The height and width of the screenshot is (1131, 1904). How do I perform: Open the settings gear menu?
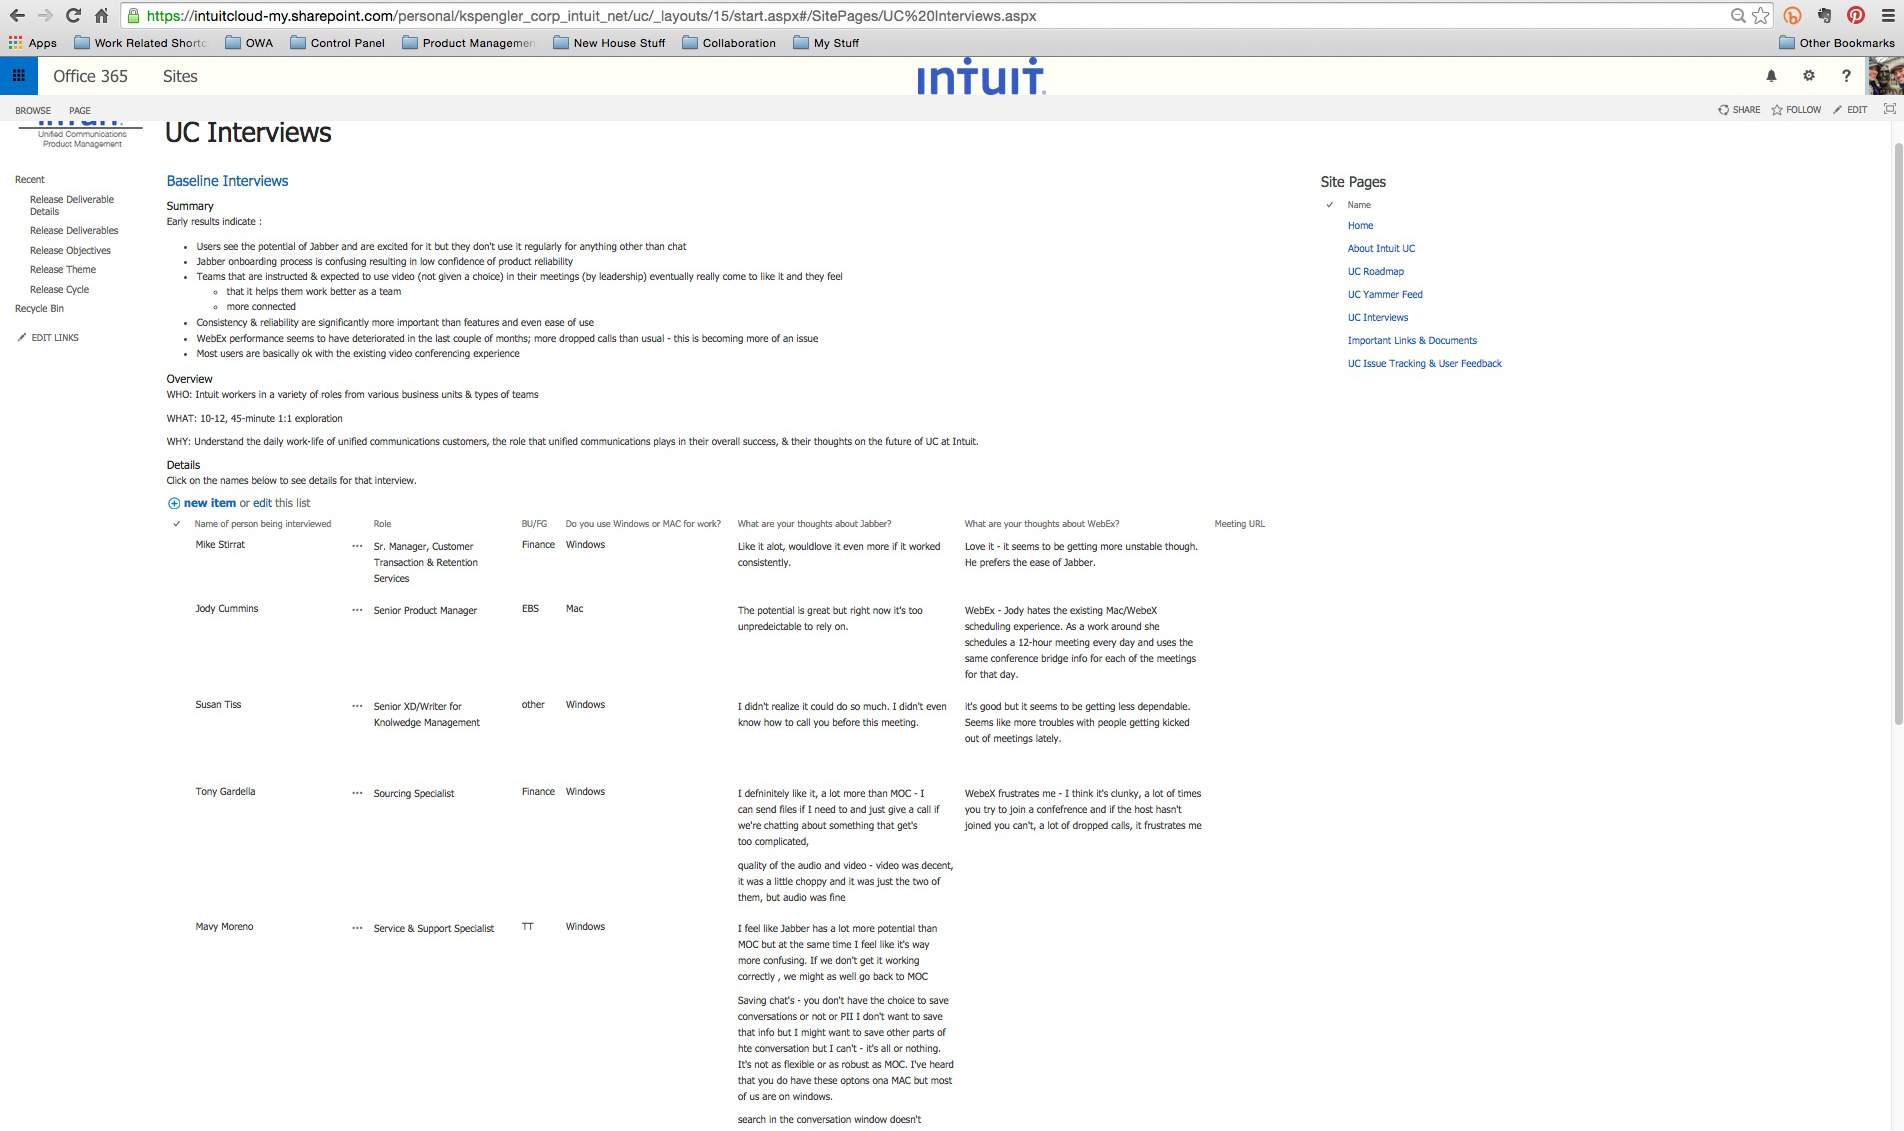click(1808, 75)
